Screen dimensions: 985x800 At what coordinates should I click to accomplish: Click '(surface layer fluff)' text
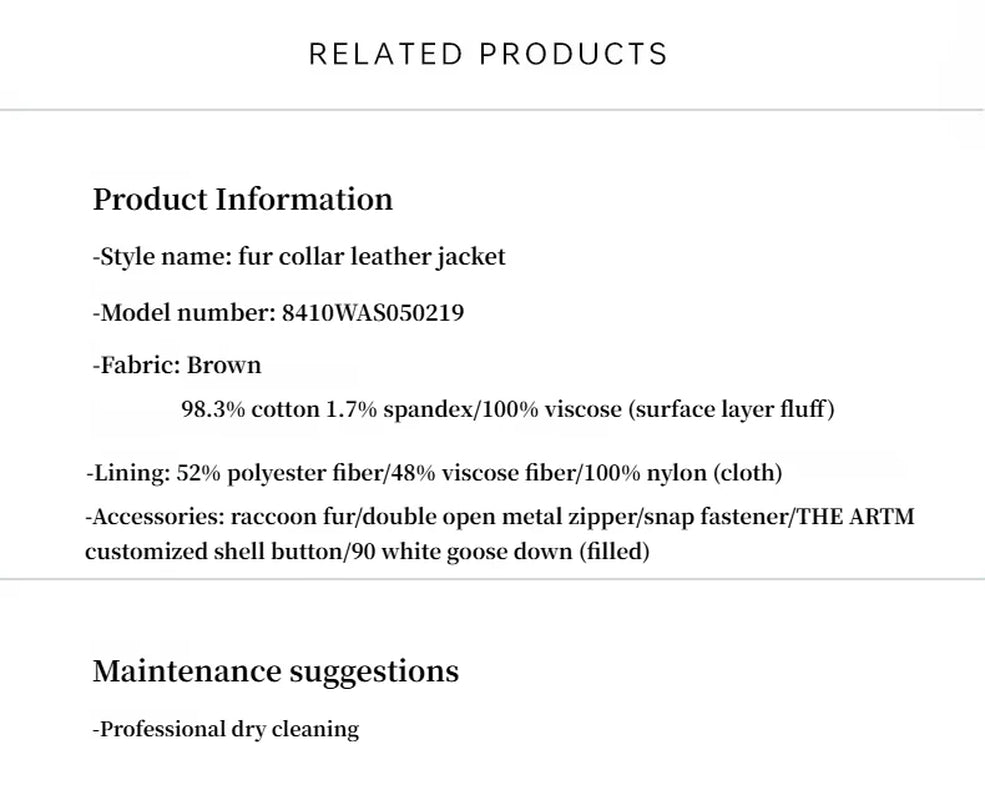tap(731, 409)
